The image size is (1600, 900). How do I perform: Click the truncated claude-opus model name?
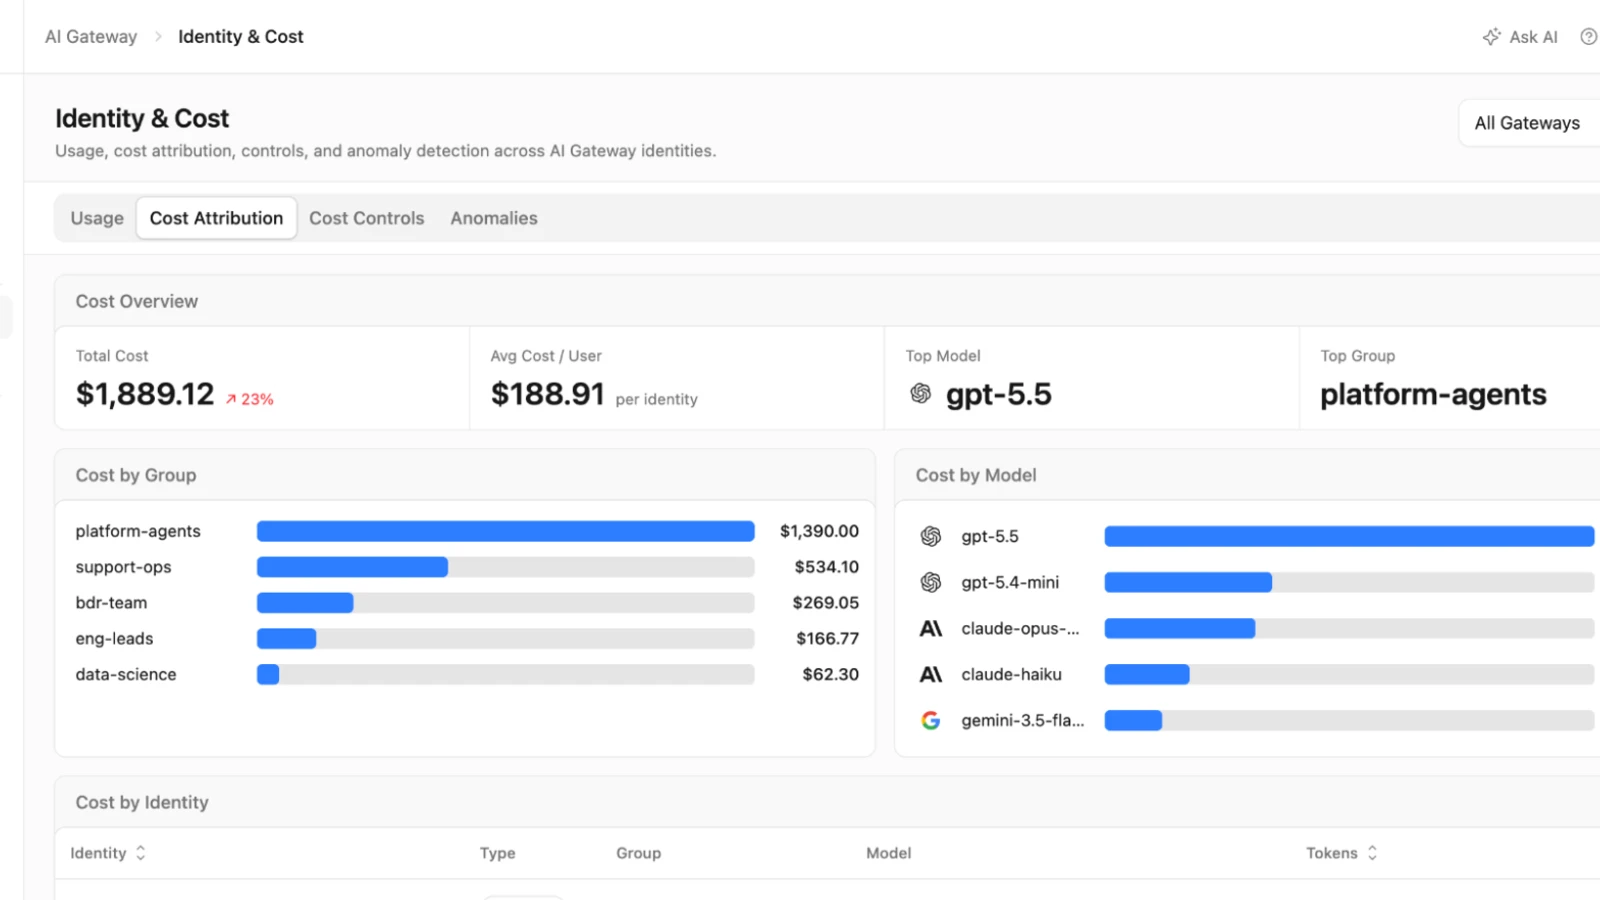1020,629
